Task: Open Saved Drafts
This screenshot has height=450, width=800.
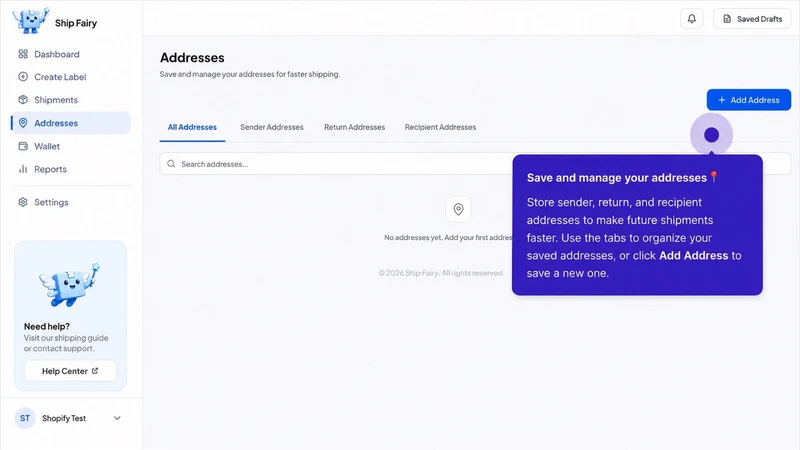Action: [x=752, y=19]
